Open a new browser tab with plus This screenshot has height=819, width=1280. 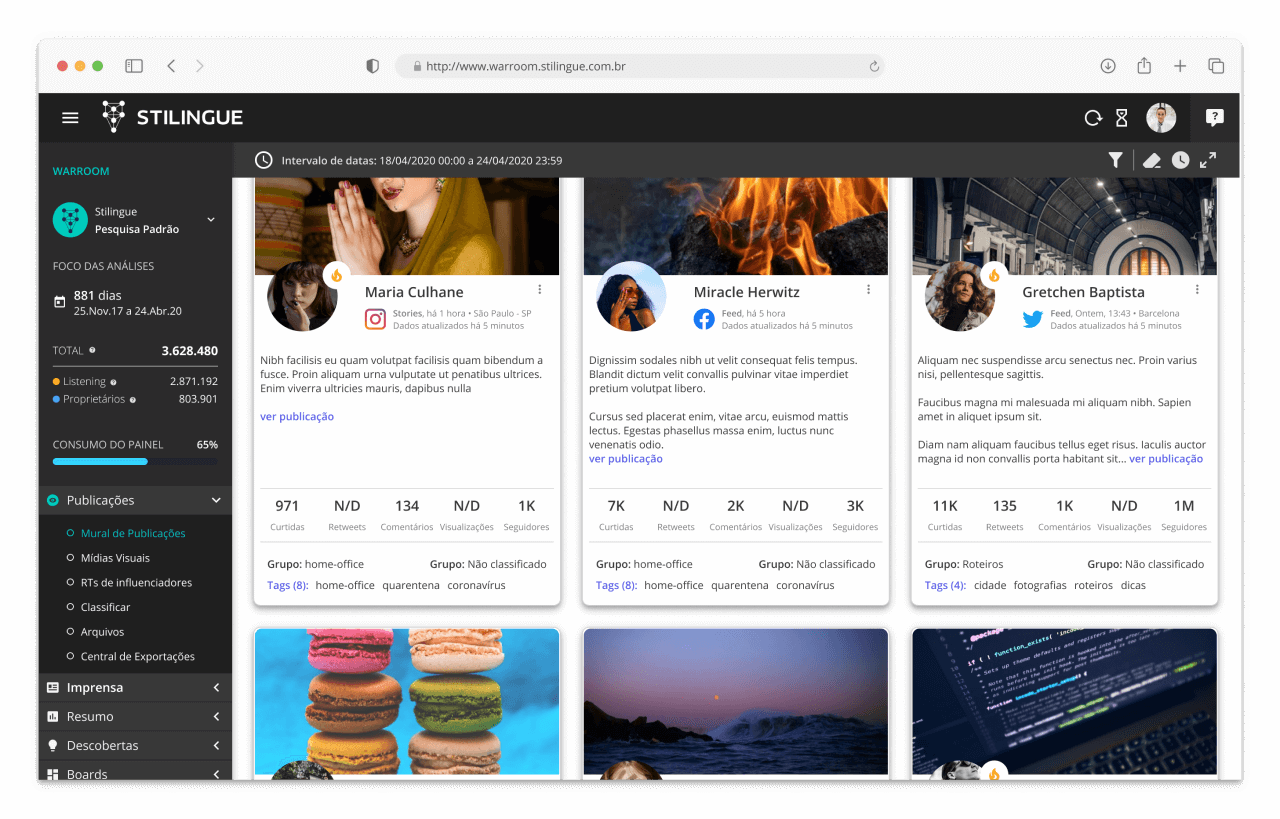(1180, 66)
